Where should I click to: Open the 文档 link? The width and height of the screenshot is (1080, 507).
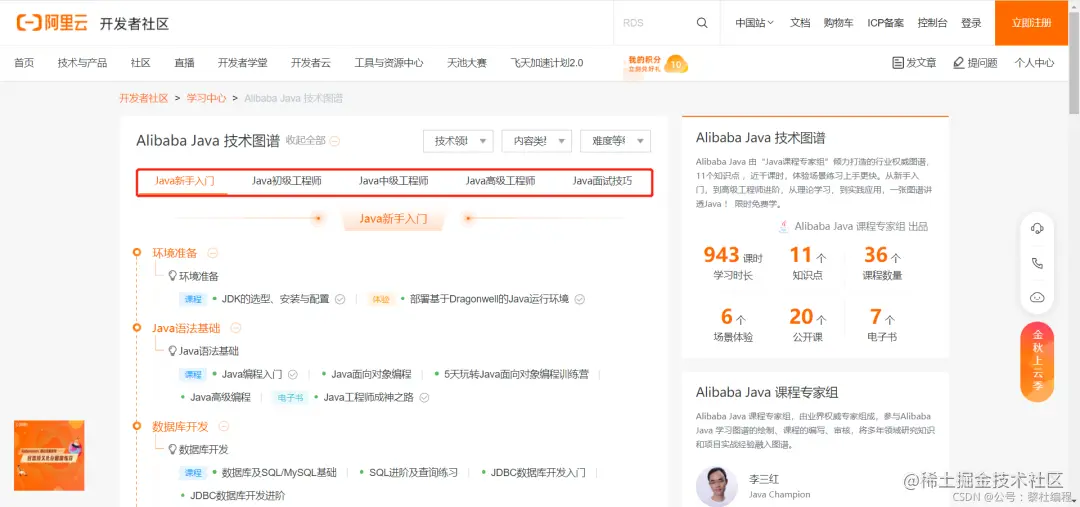800,23
